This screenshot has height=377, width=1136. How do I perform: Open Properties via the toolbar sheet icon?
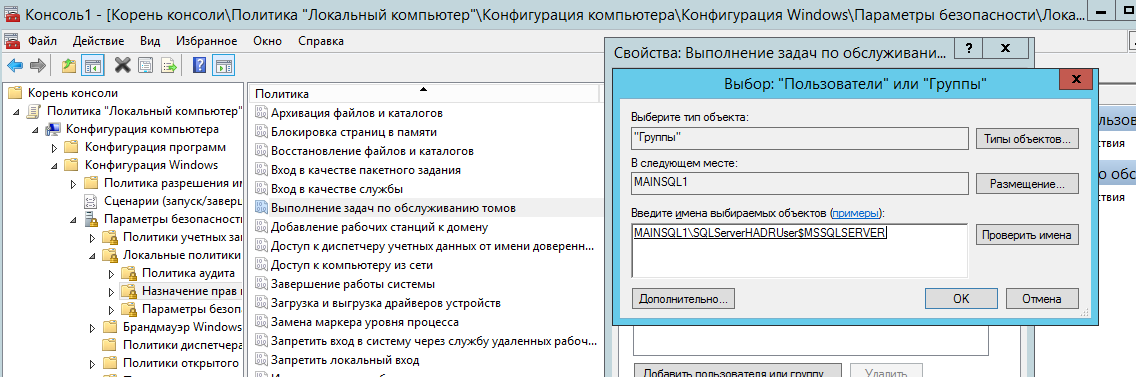(146, 66)
